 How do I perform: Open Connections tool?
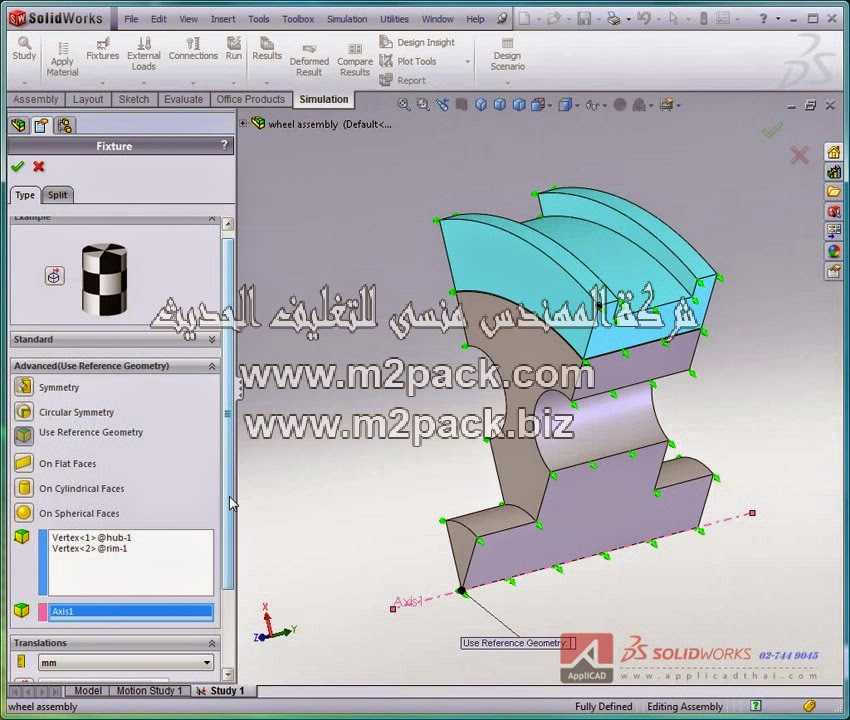click(x=193, y=48)
